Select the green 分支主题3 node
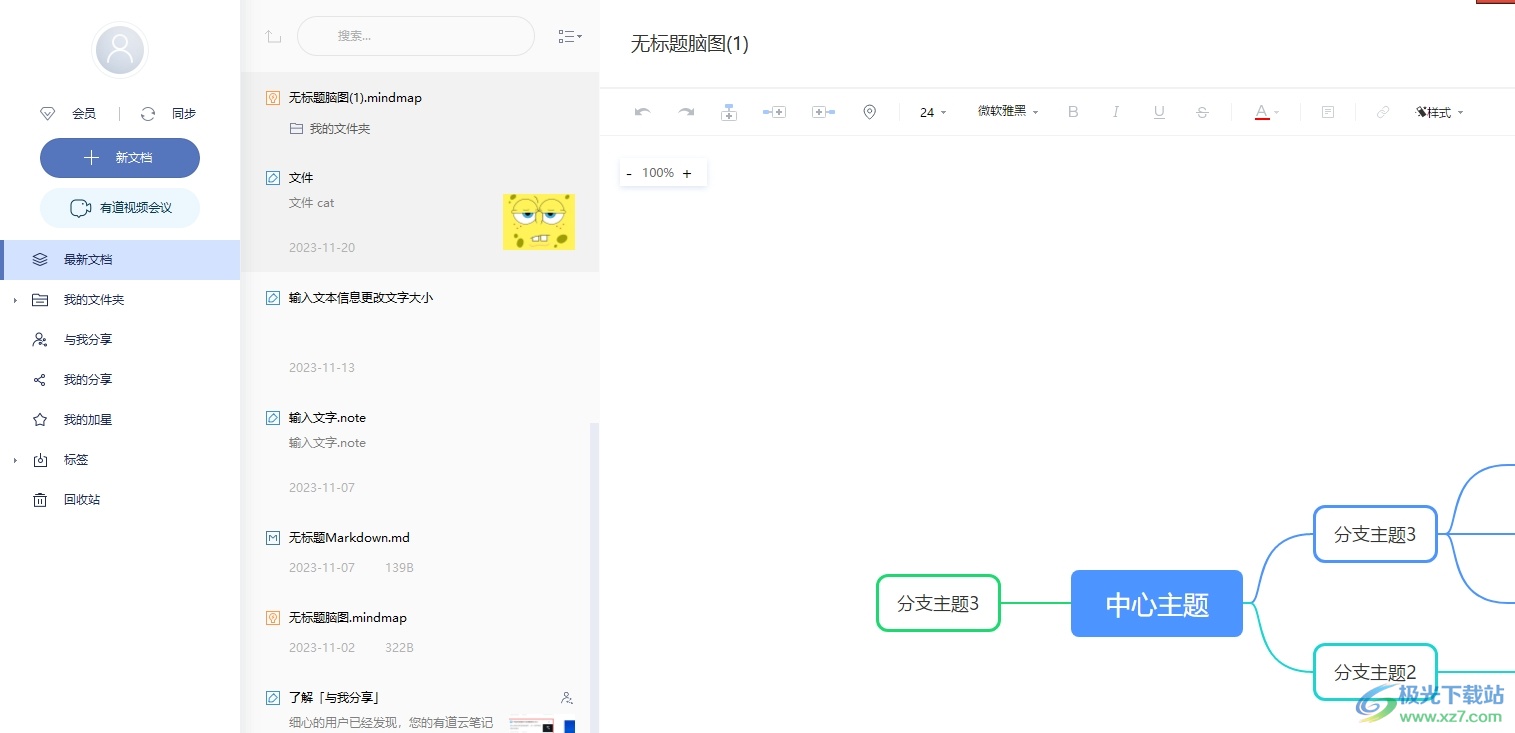This screenshot has width=1515, height=733. [938, 603]
